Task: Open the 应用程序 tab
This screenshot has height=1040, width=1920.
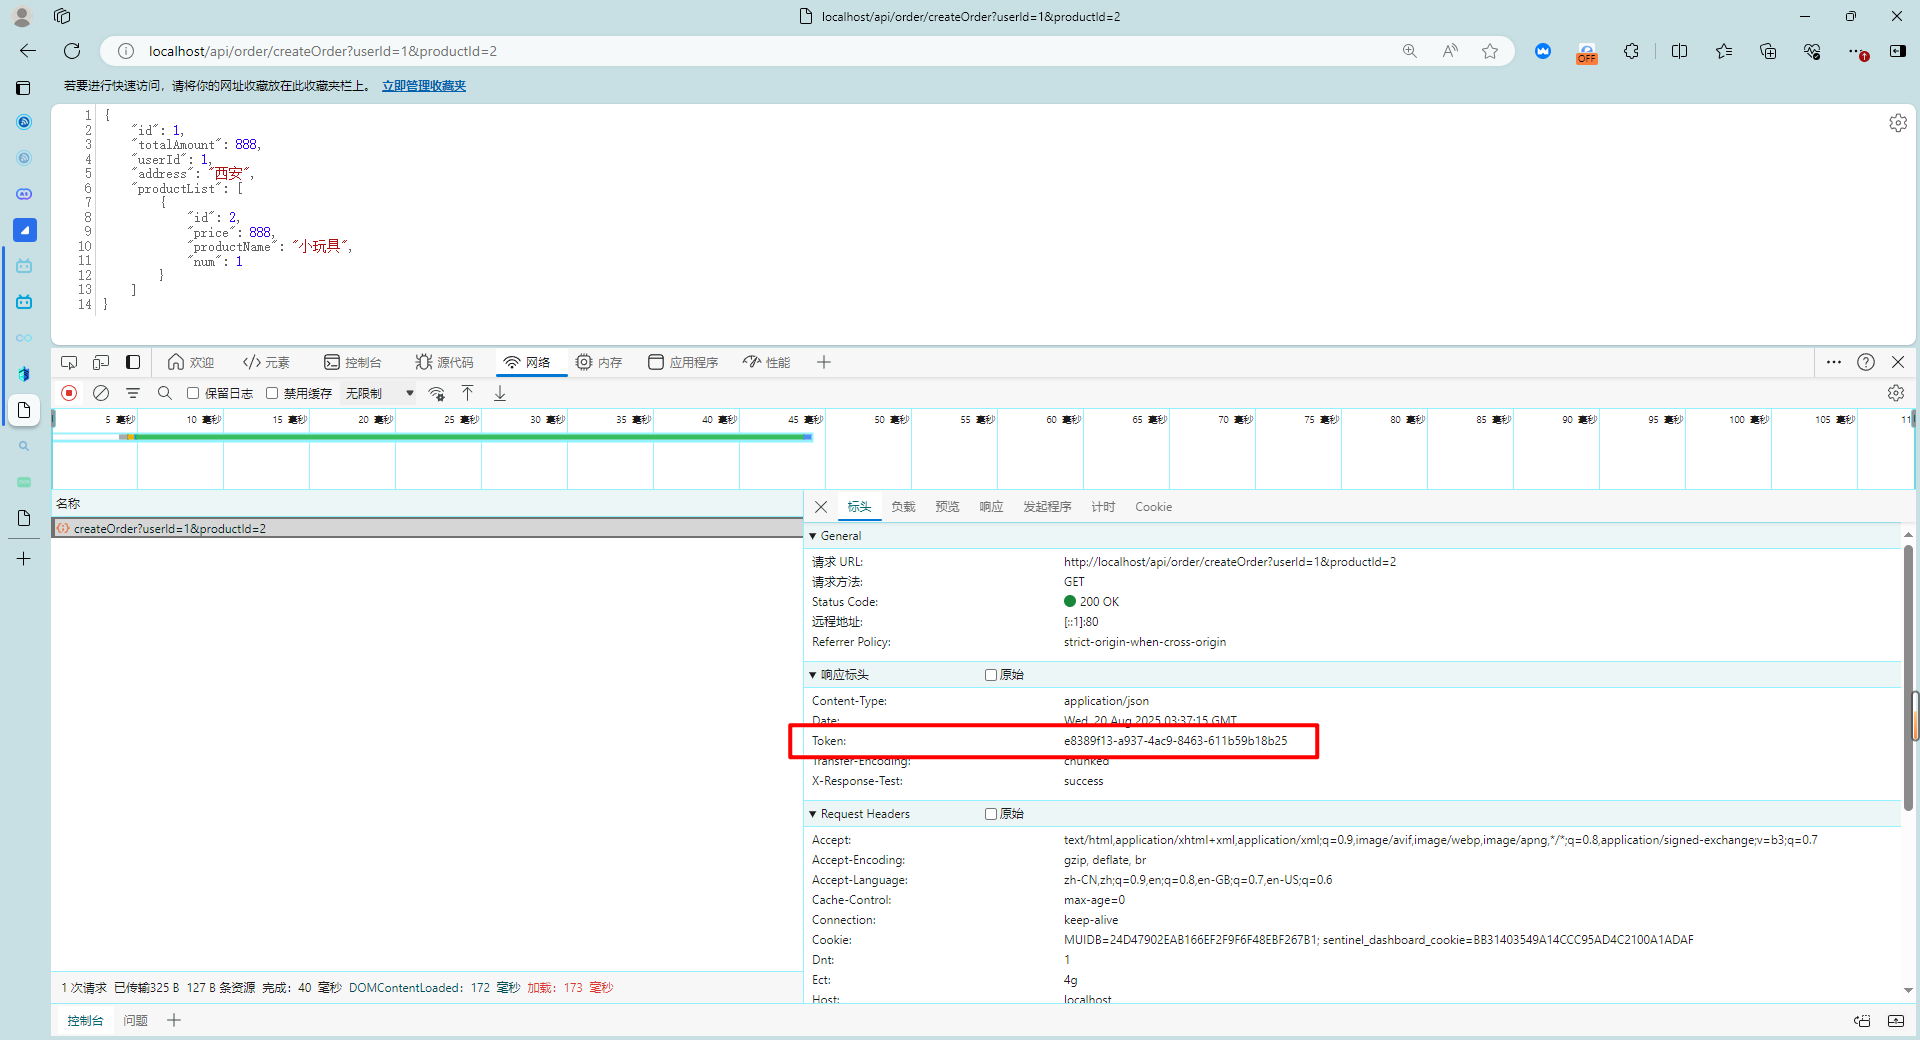Action: (683, 362)
